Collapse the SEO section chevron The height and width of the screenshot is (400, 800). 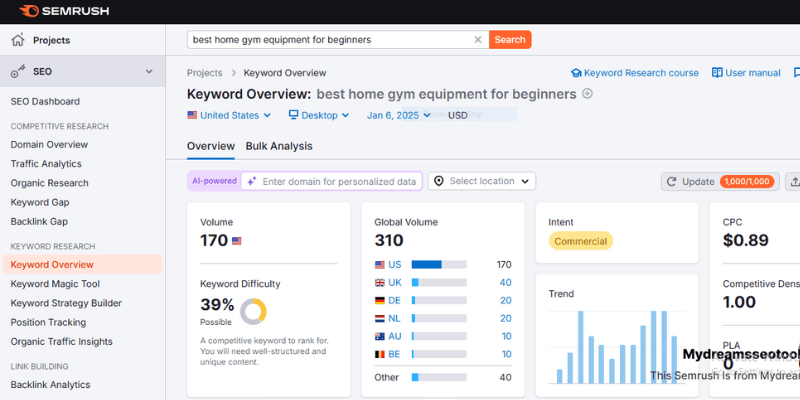click(149, 71)
